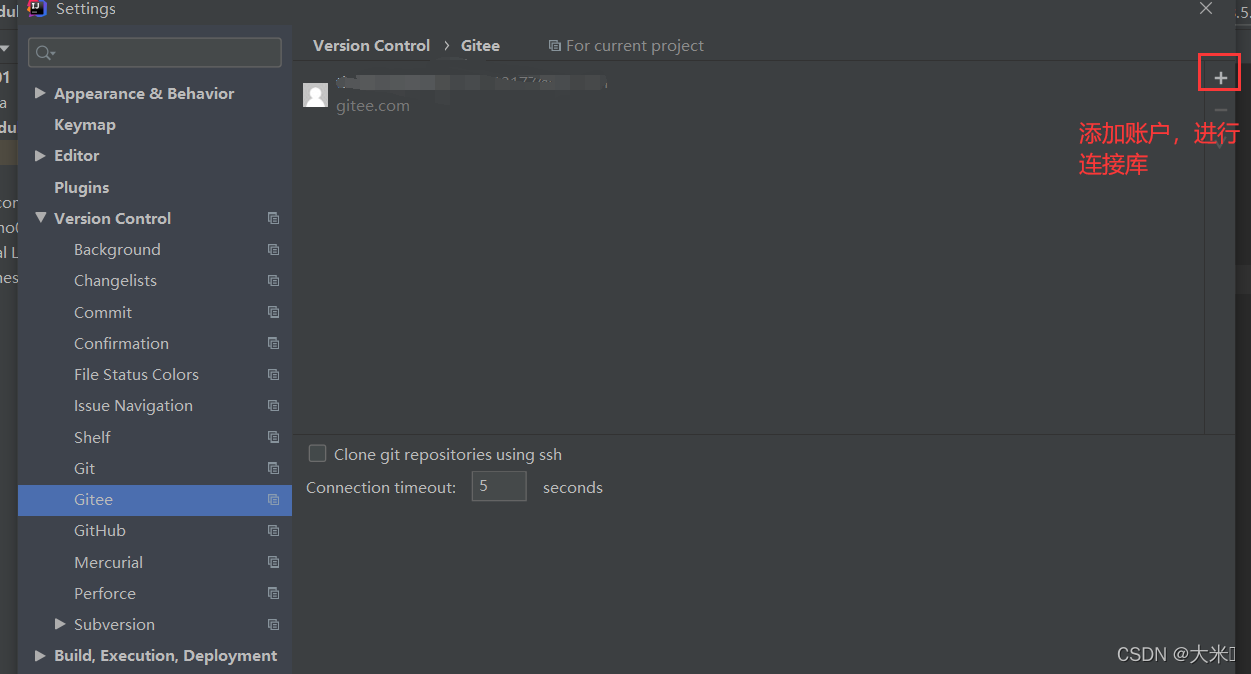Click the gitee.com account avatar

[x=315, y=95]
